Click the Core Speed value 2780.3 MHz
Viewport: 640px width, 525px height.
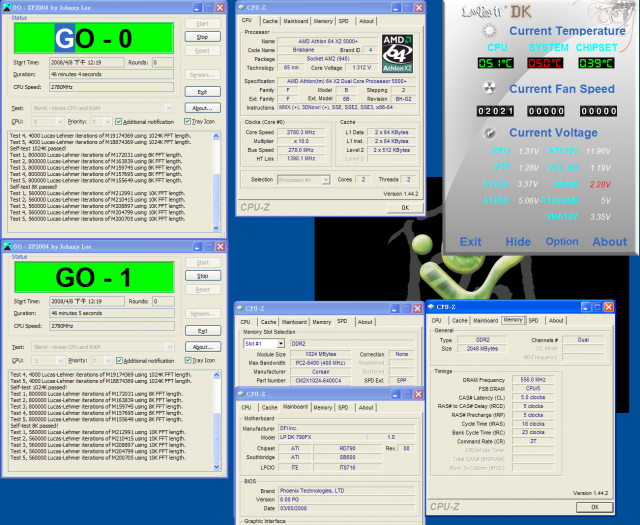tap(301, 132)
